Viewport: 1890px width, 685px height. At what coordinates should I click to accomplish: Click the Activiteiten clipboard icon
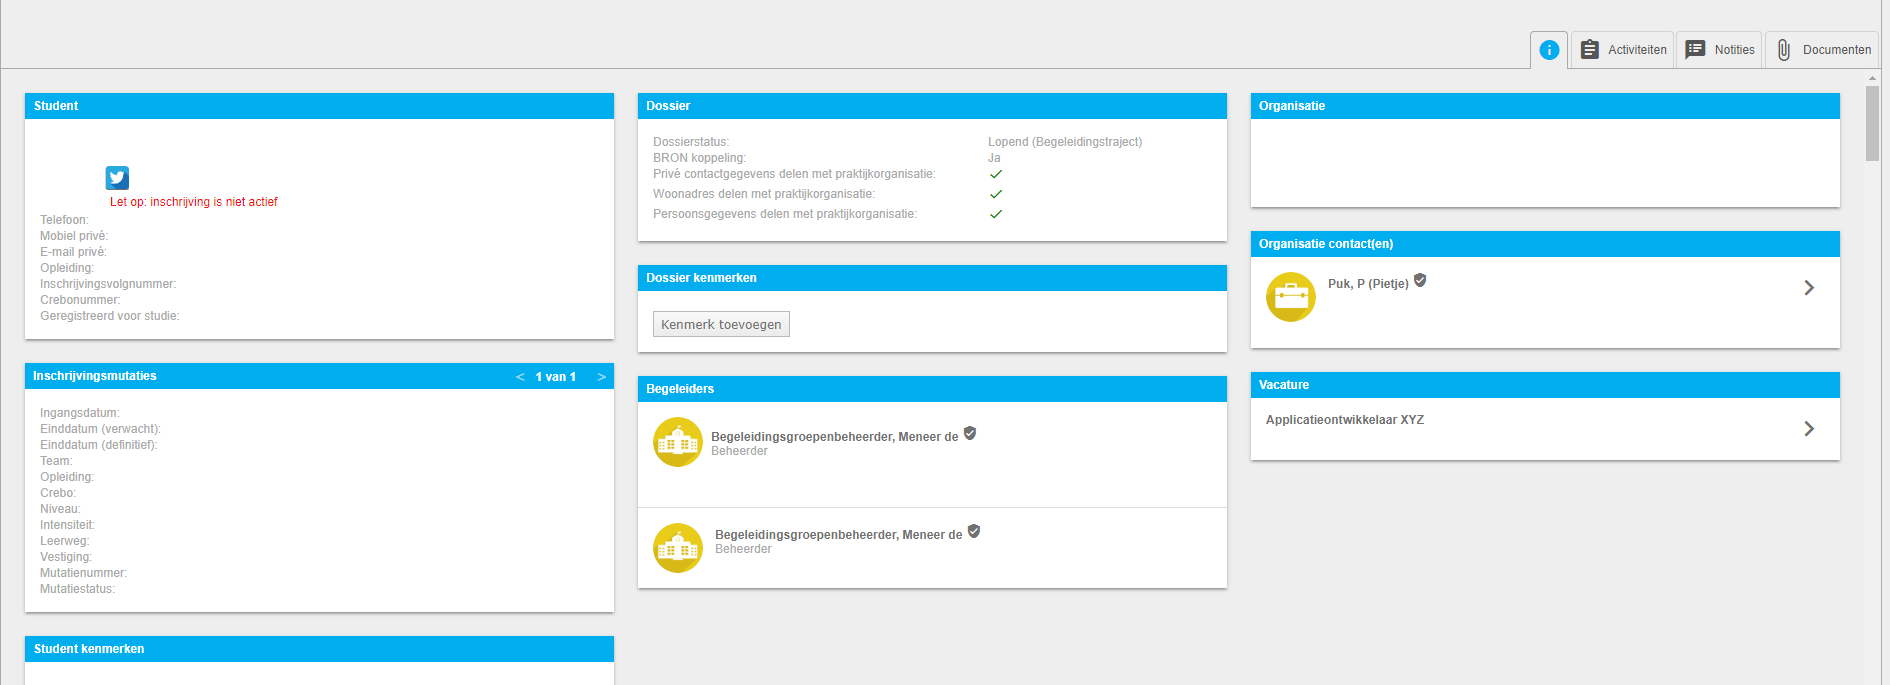point(1590,50)
